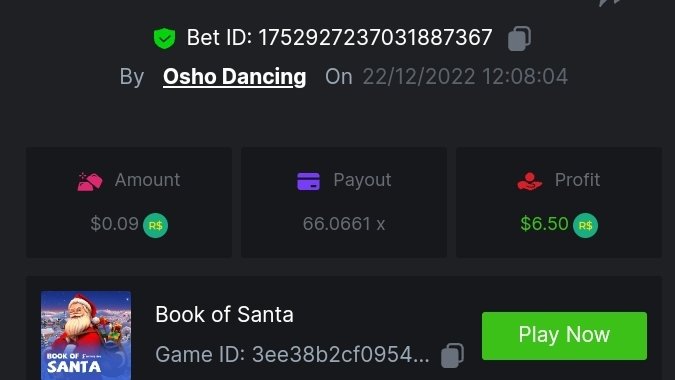Viewport: 675px width, 380px height.
Task: Copy the Bet ID to clipboard
Action: (x=519, y=38)
